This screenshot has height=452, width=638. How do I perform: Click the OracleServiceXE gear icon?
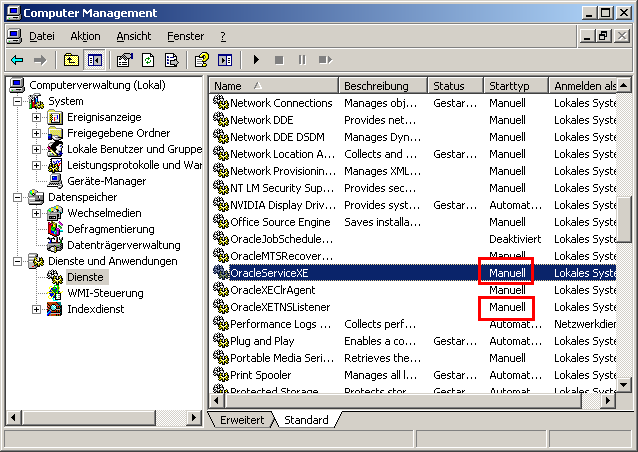221,273
